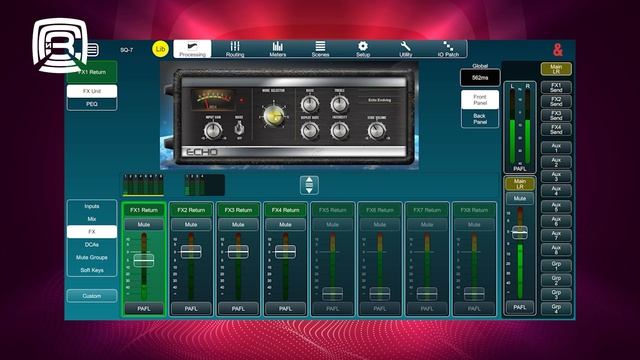The width and height of the screenshot is (640, 360).
Task: Select the FX Unit section
Action: 92,91
